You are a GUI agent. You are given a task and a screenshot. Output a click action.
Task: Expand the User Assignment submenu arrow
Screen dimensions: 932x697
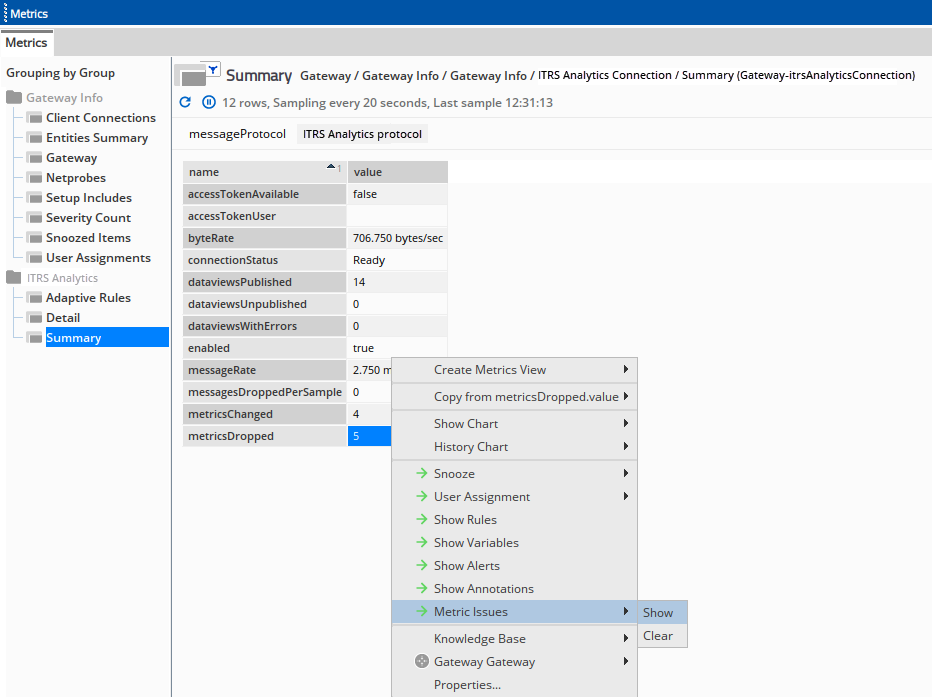click(626, 497)
